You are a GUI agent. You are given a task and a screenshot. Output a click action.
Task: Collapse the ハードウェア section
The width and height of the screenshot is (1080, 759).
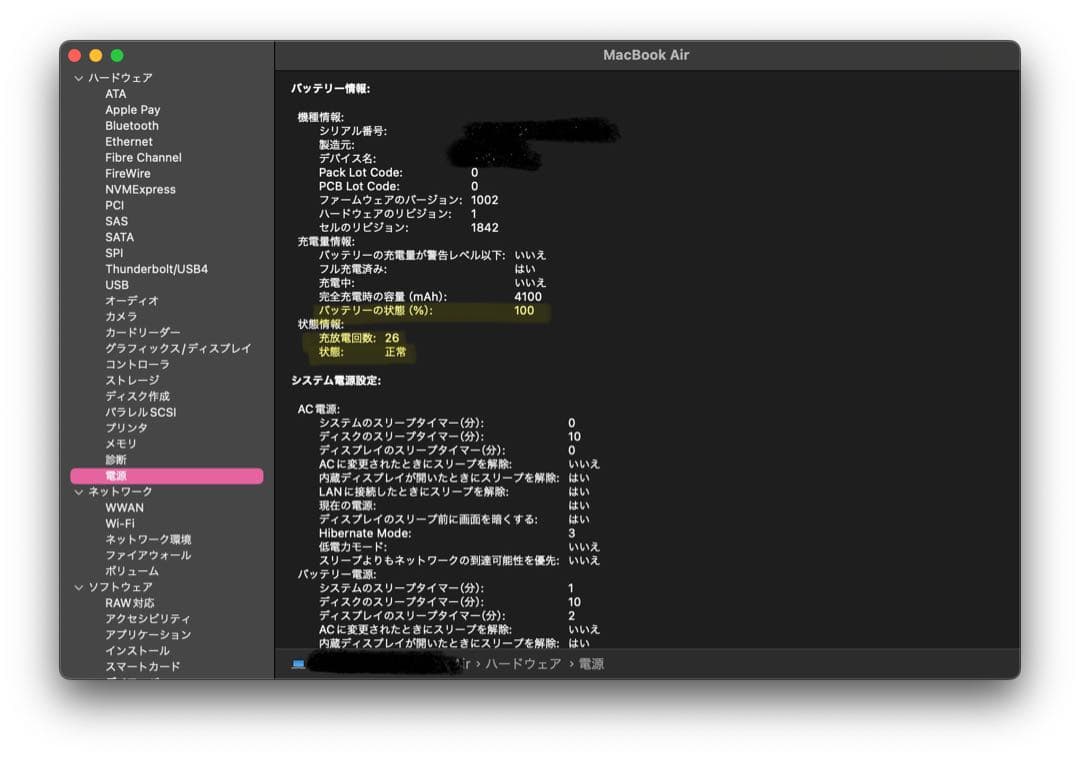click(77, 77)
